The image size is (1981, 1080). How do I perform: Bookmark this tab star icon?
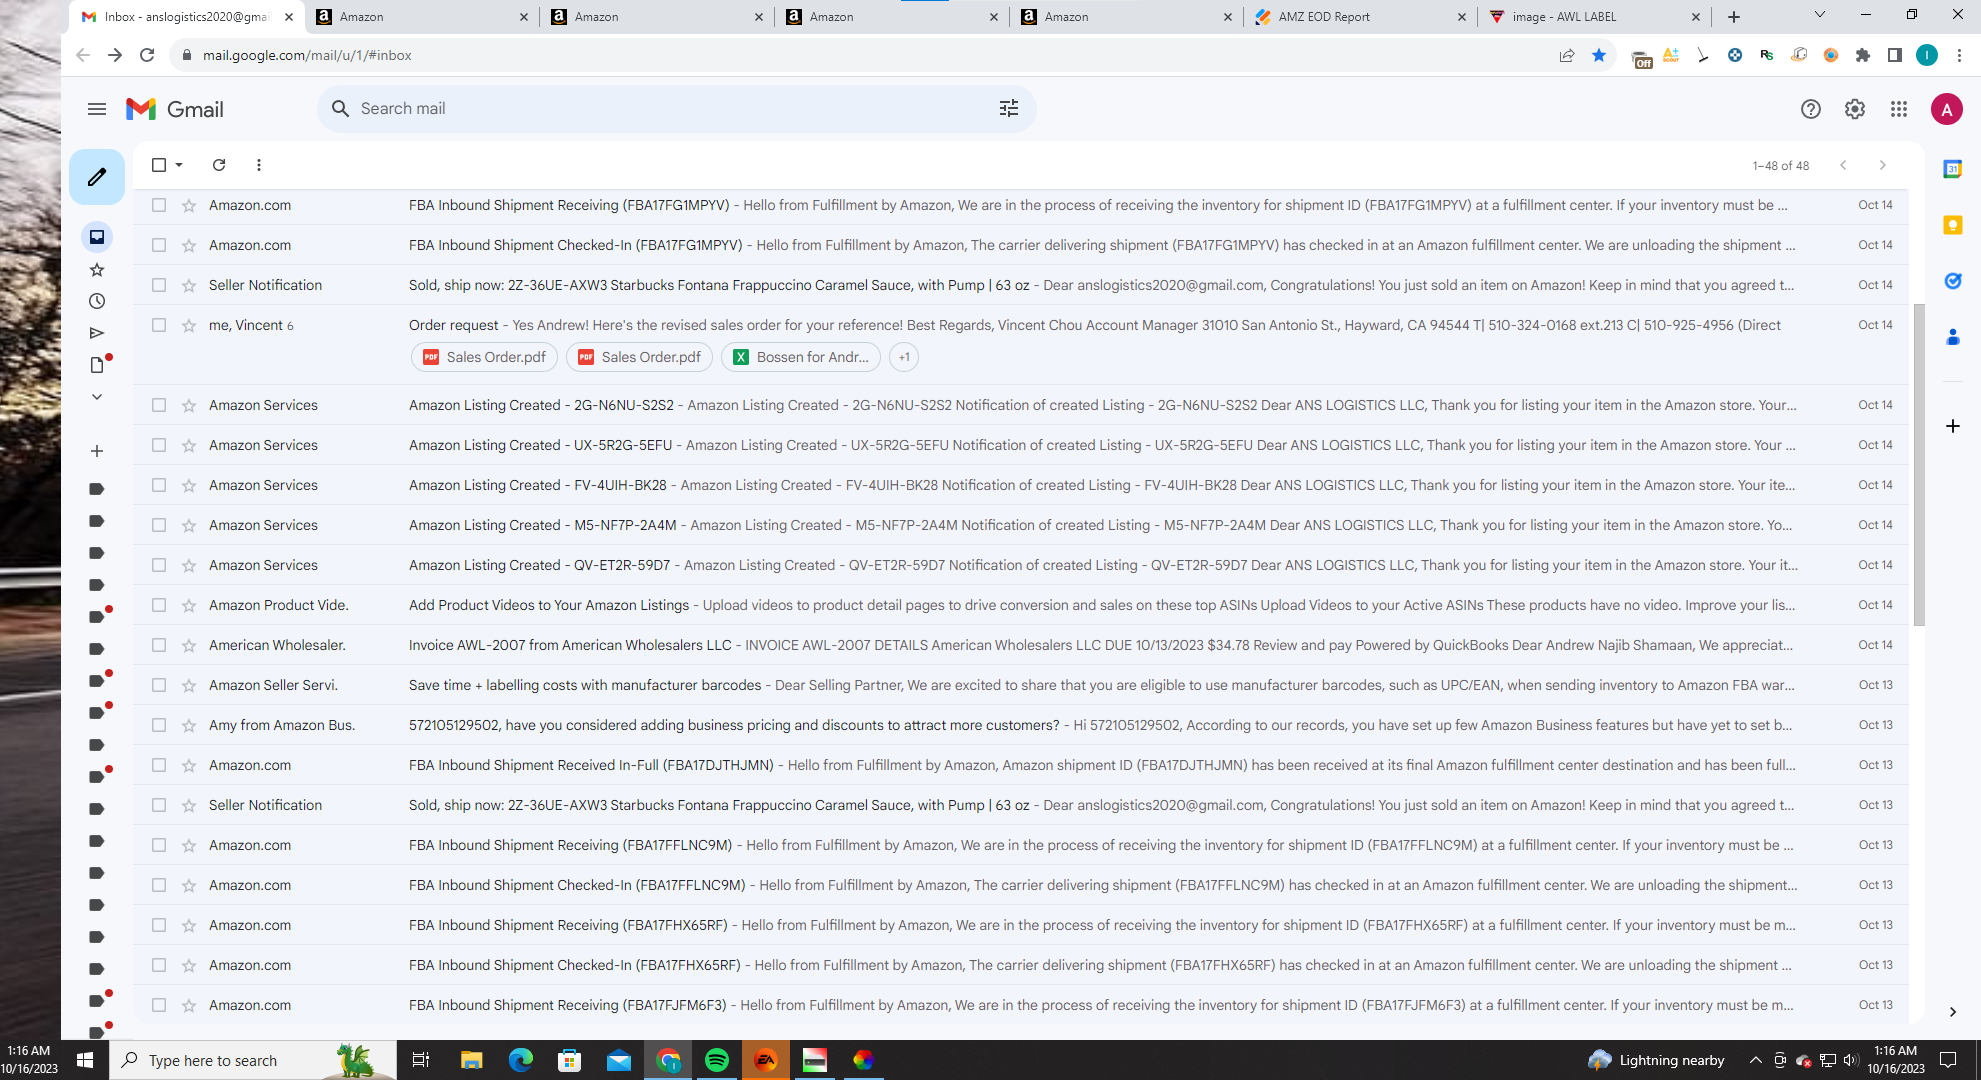coord(1599,55)
